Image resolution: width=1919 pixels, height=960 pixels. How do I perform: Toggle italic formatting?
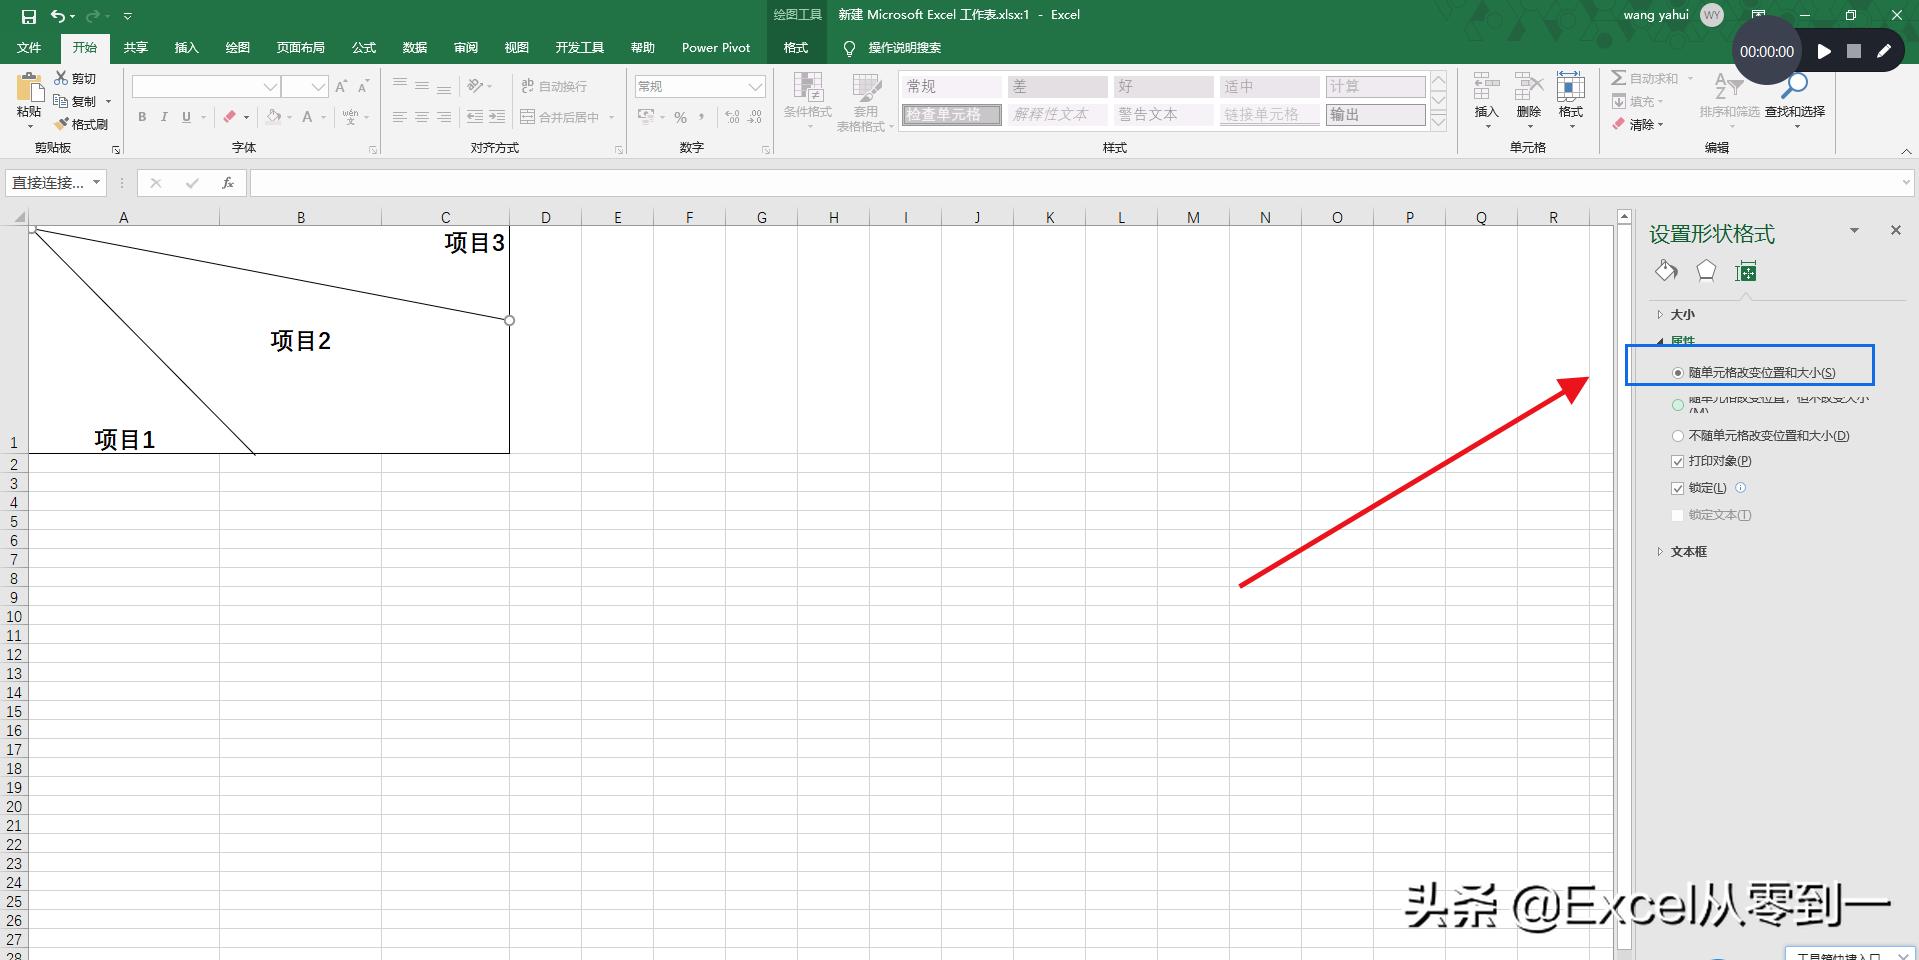point(164,117)
